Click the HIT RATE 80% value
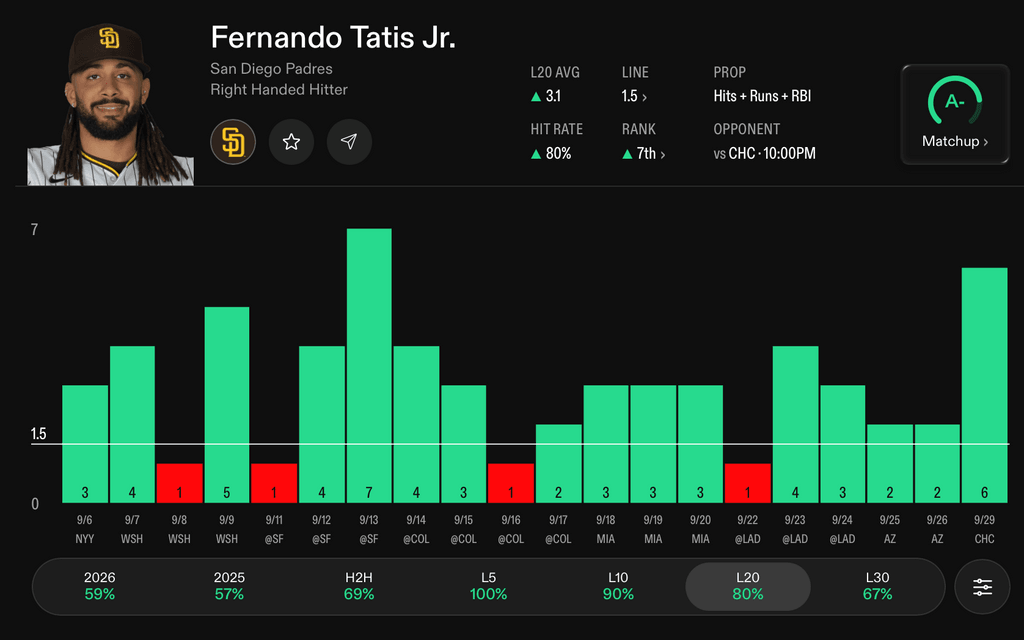The height and width of the screenshot is (640, 1024). [551, 153]
